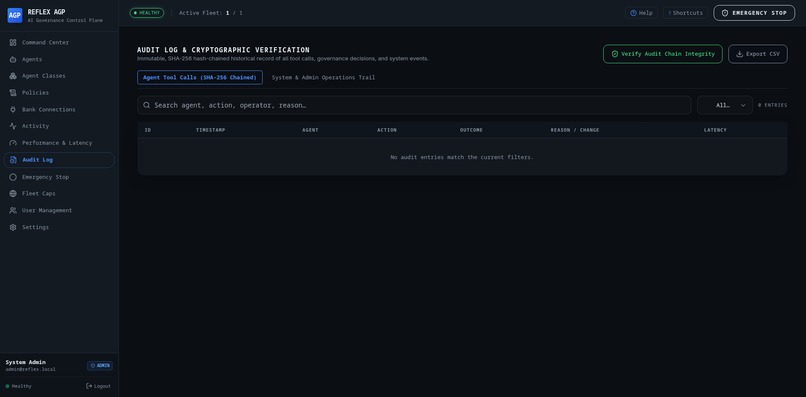Navigate to Policies
This screenshot has width=806, height=397.
(x=59, y=93)
